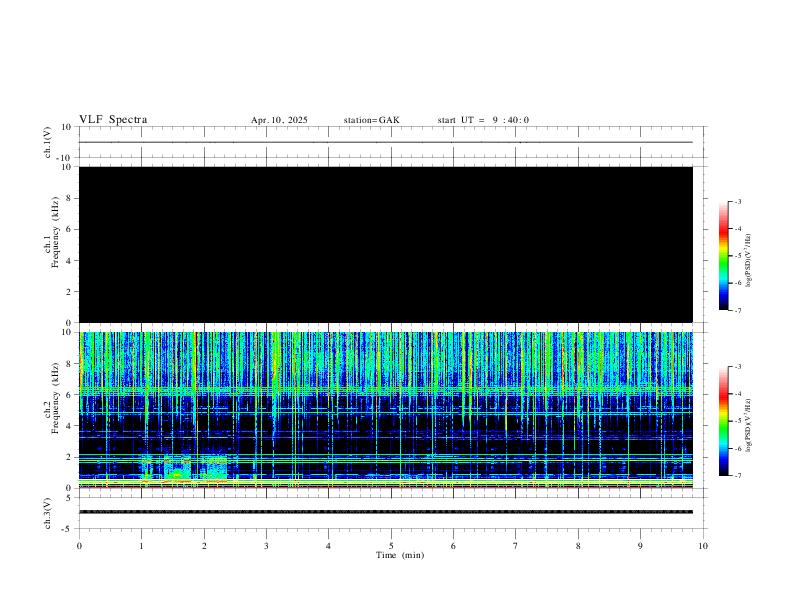
Task: Click time axis tick label "8"
Action: (x=578, y=546)
